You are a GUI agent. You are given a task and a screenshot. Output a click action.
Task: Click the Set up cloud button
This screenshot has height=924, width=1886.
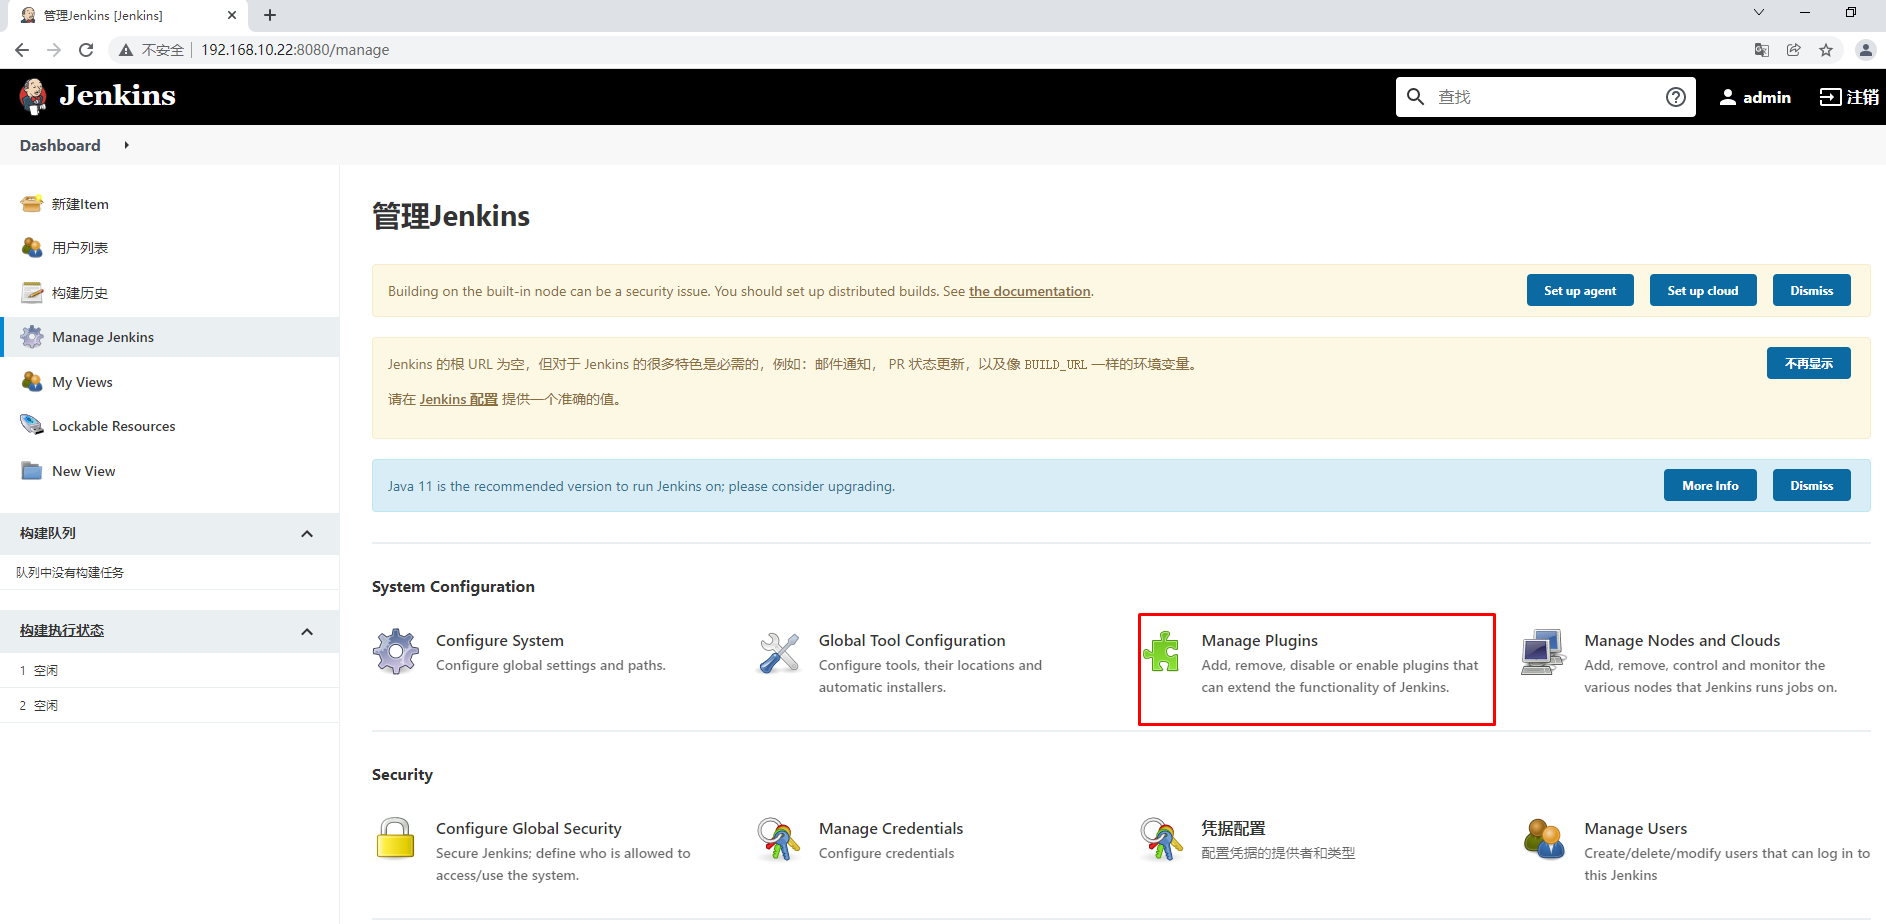(1703, 291)
